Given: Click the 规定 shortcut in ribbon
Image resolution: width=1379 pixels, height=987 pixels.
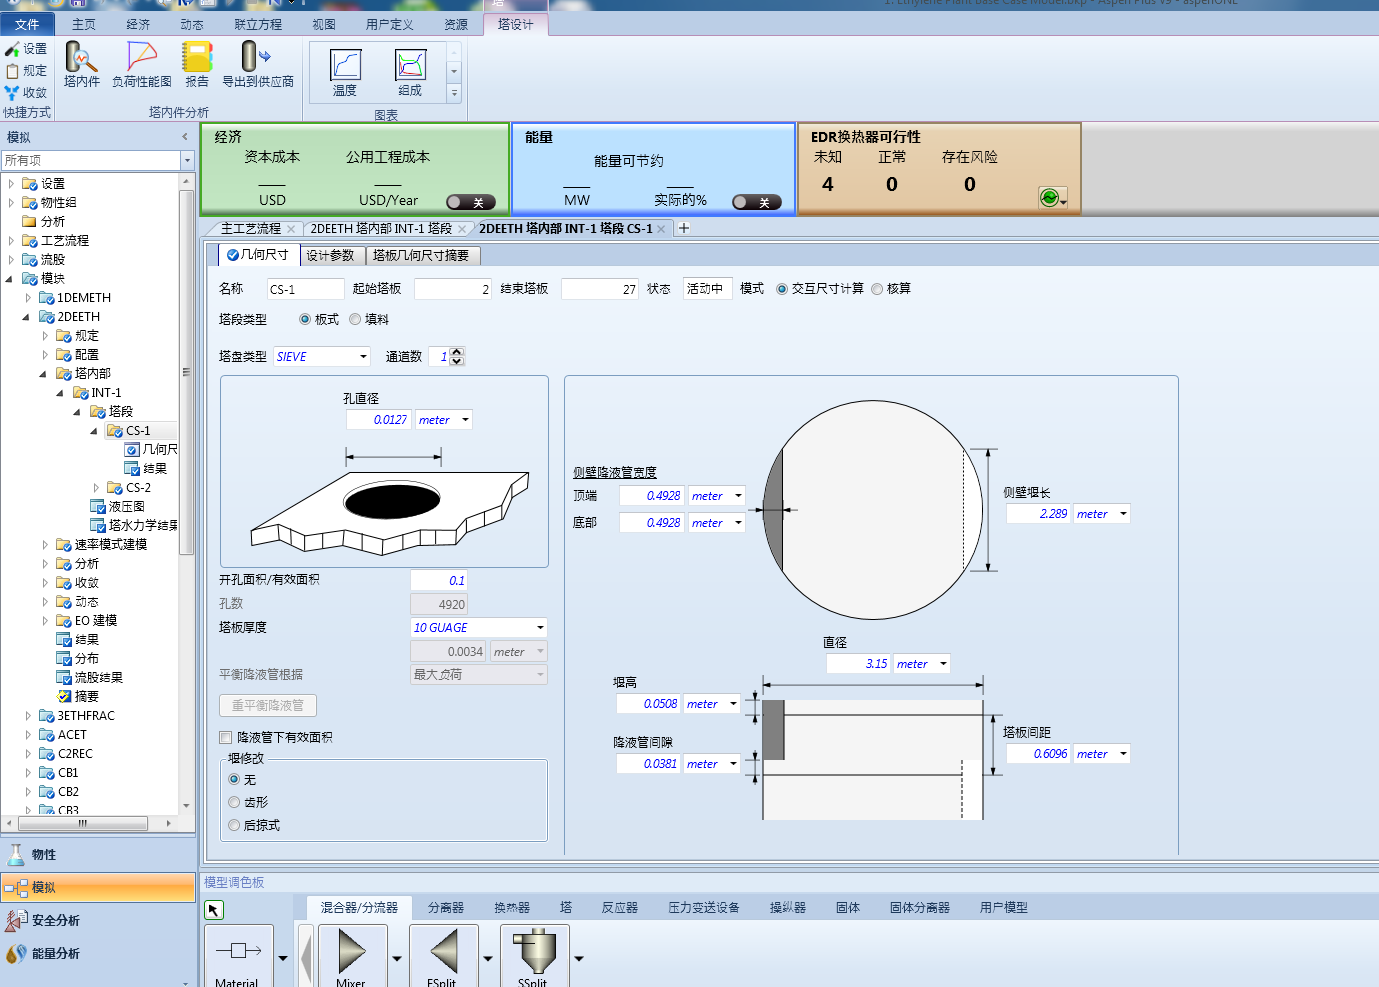Looking at the screenshot, I should [x=26, y=71].
